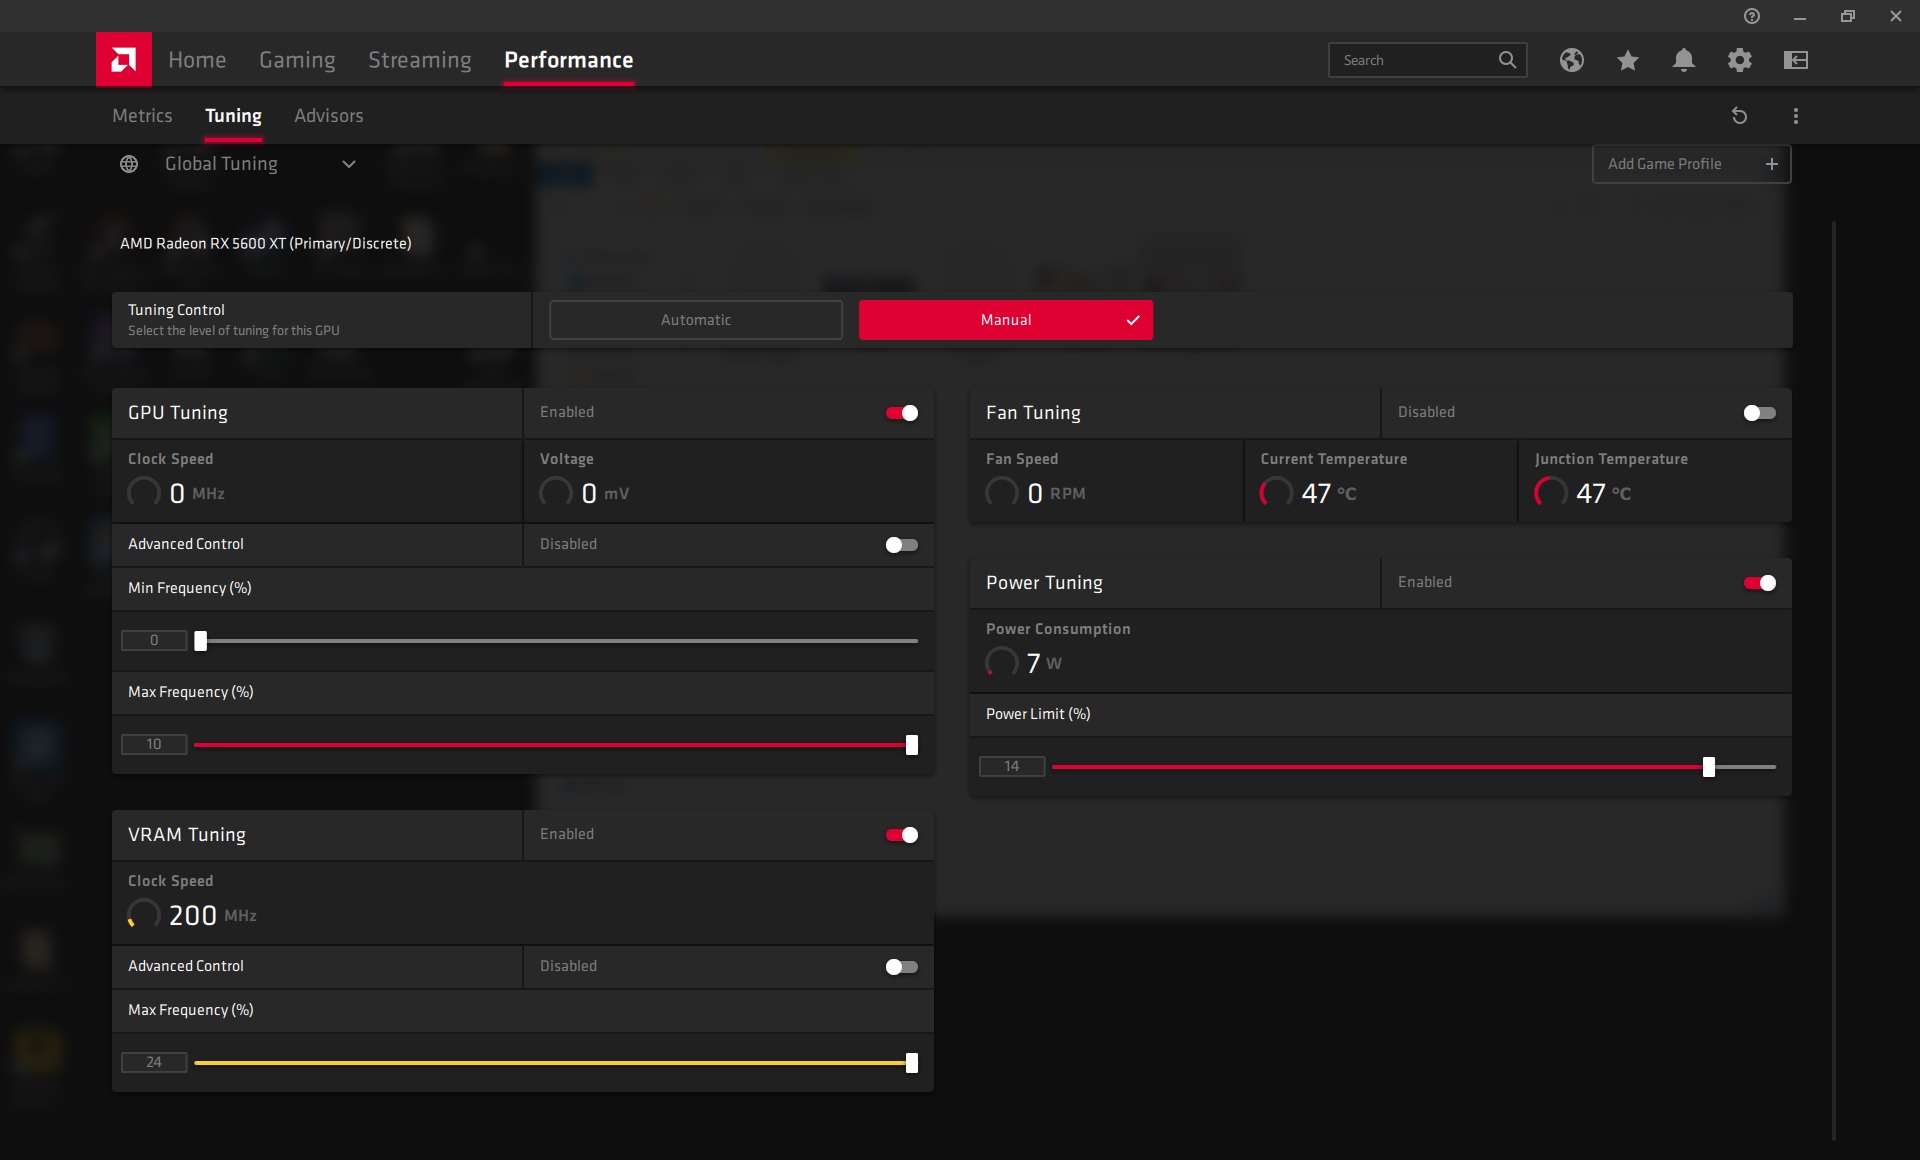Screen dimensions: 1920x1160
Task: Enable VRAM Tuning Advanced Control toggle
Action: (x=901, y=967)
